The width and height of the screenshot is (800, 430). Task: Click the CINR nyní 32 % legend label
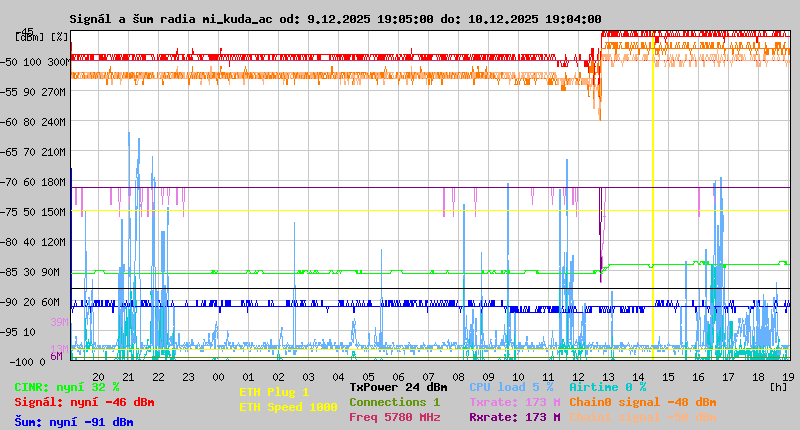tap(67, 387)
